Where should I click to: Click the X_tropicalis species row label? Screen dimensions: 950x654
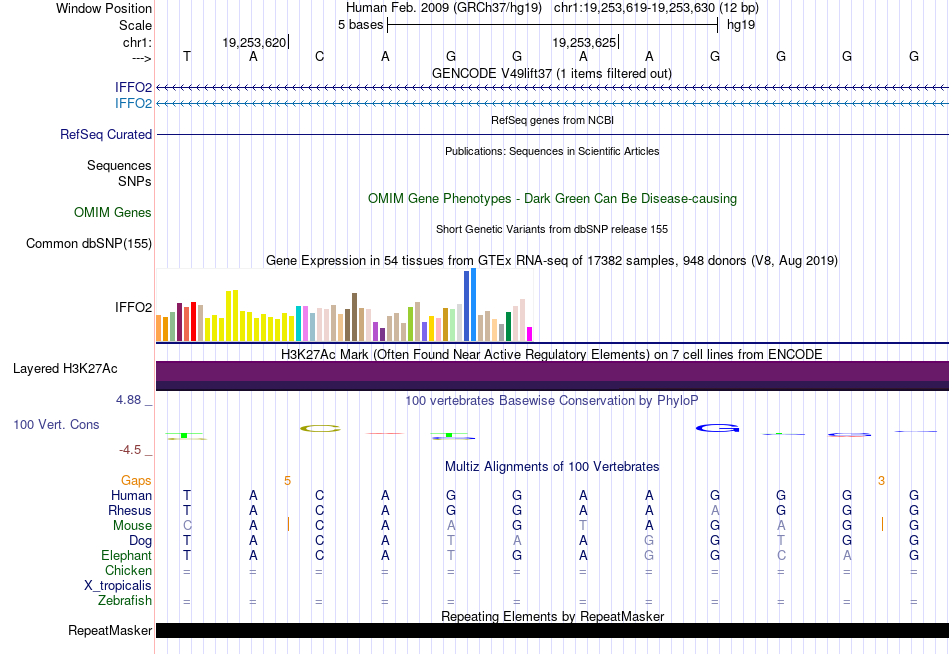(118, 586)
